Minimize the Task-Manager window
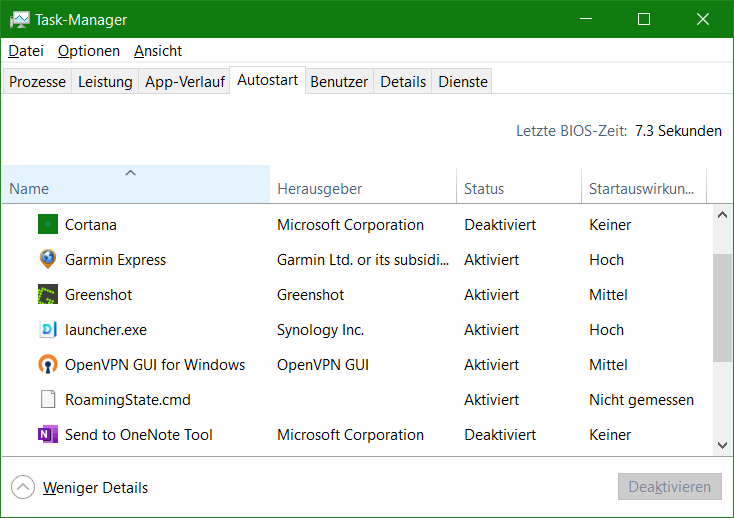The image size is (734, 518). (586, 19)
